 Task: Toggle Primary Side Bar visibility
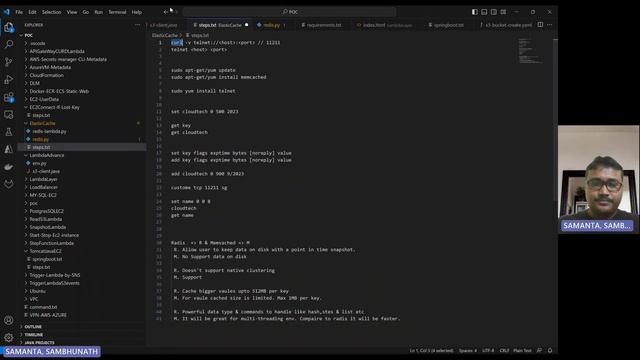coord(474,12)
